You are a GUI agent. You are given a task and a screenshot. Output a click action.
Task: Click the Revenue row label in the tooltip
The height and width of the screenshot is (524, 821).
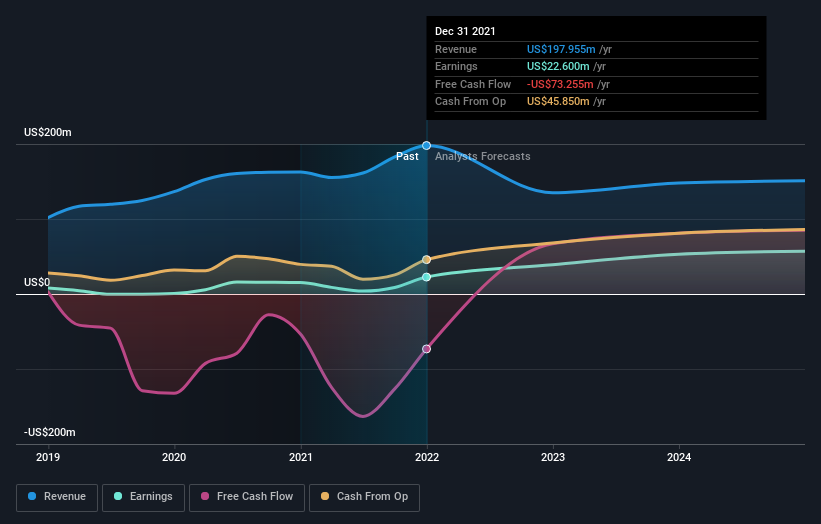[x=456, y=49]
